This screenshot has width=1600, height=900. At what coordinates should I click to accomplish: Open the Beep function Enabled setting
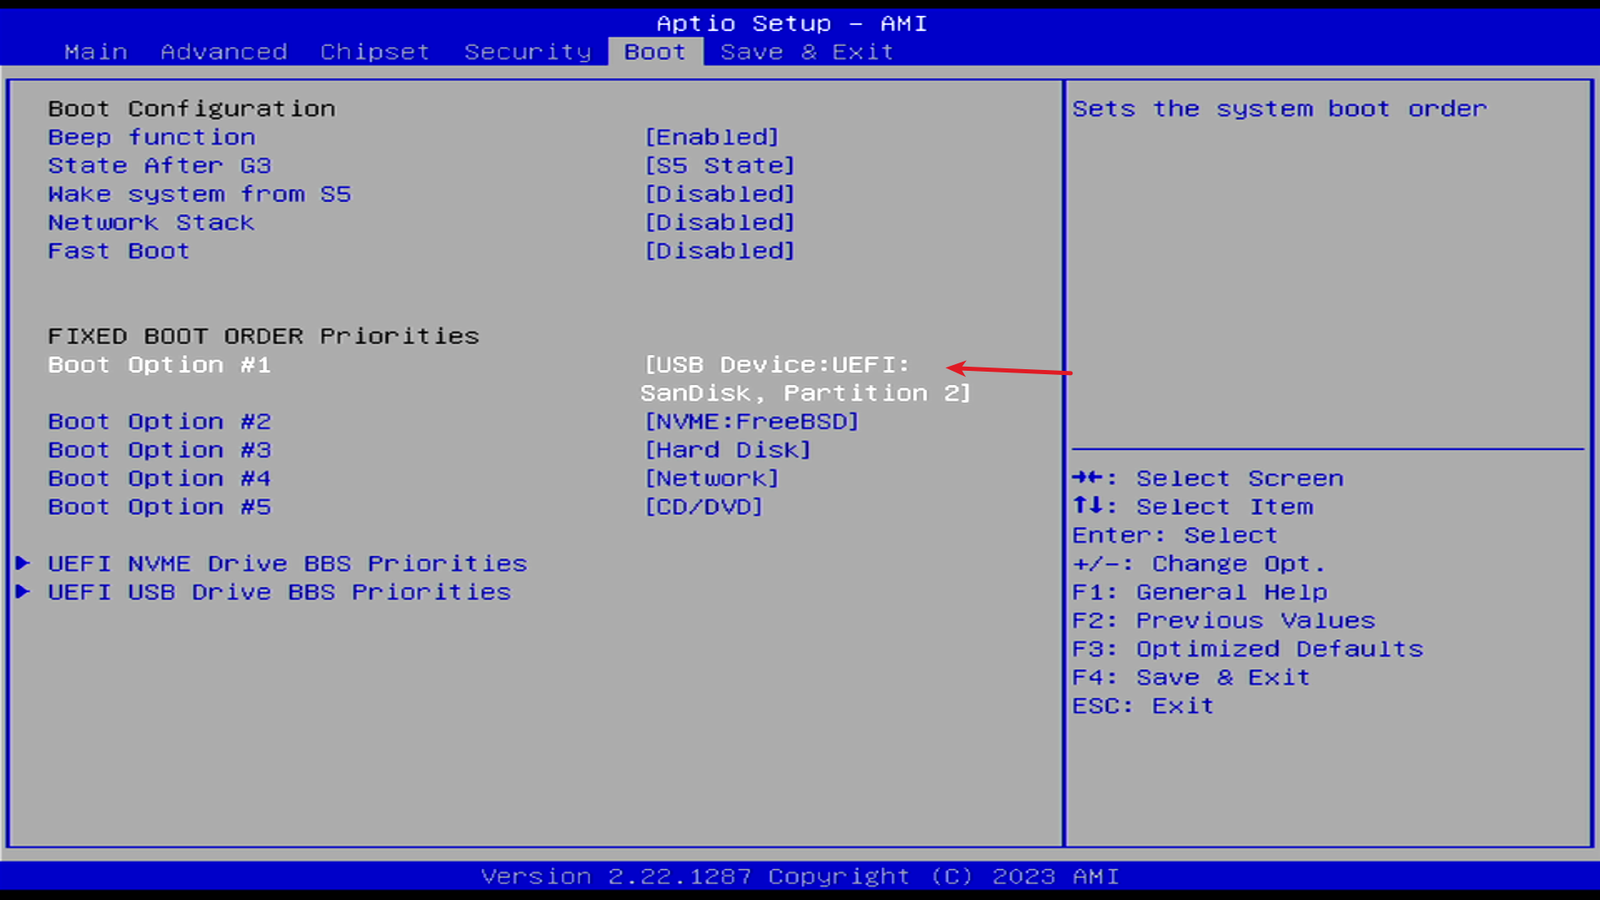click(712, 137)
